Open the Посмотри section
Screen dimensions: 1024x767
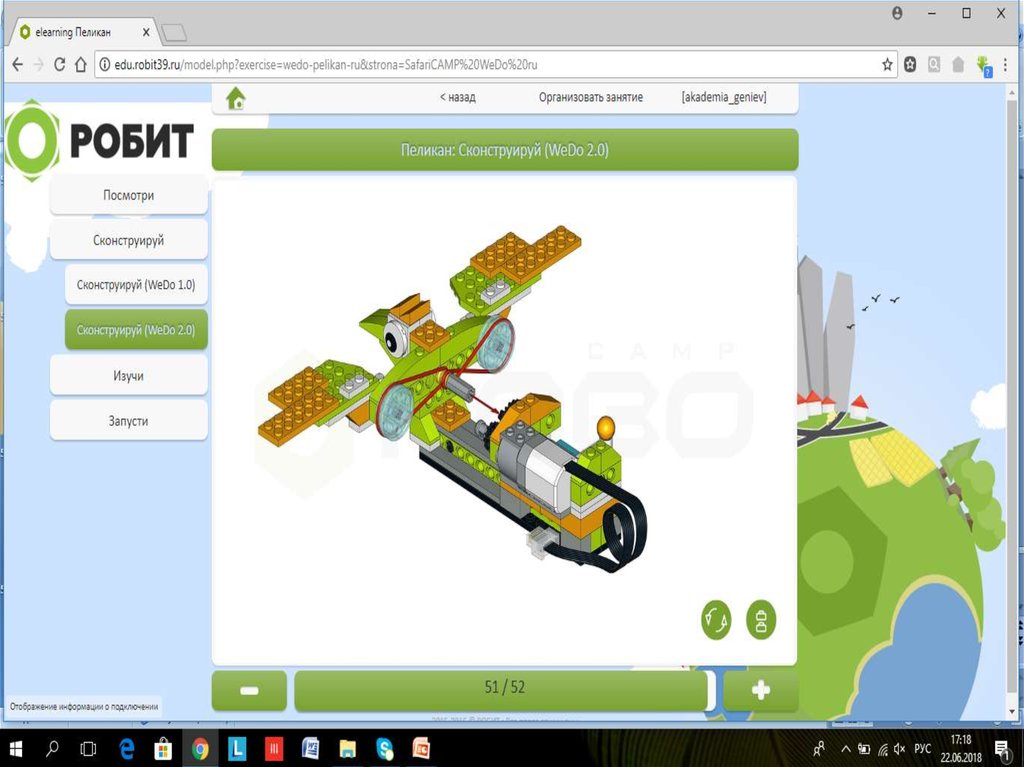coord(129,195)
